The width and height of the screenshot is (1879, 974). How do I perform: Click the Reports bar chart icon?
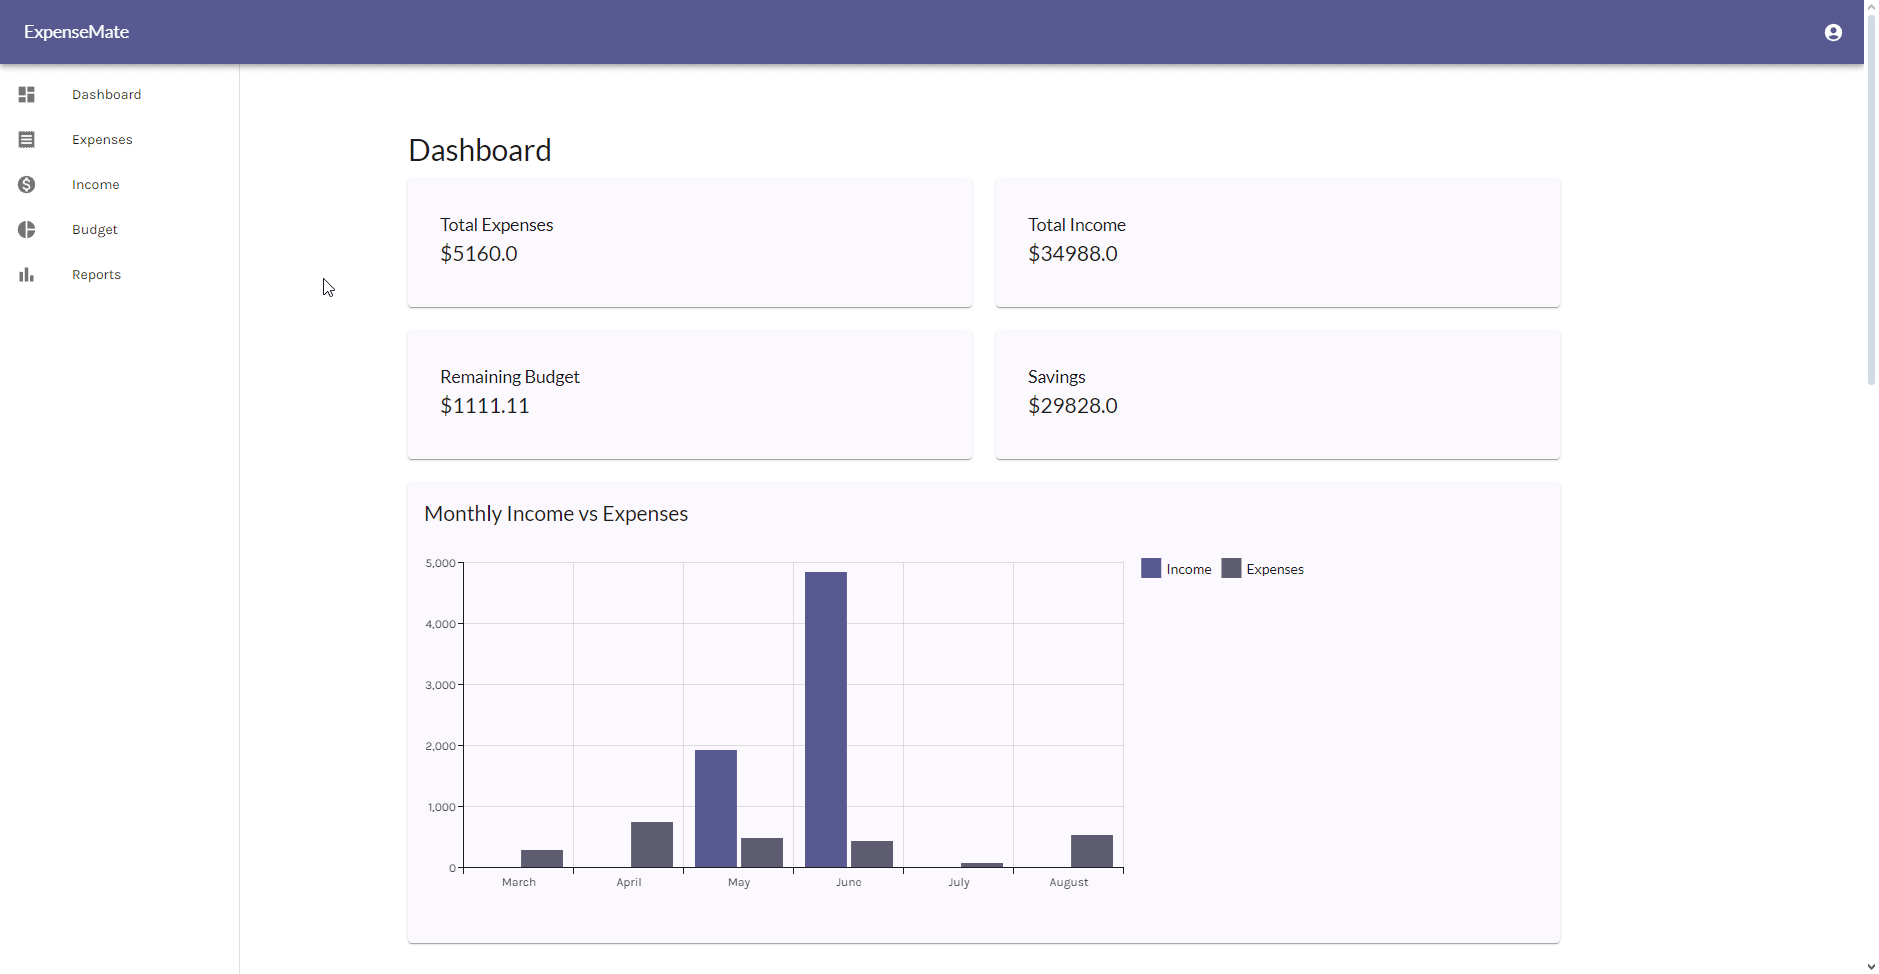click(27, 274)
